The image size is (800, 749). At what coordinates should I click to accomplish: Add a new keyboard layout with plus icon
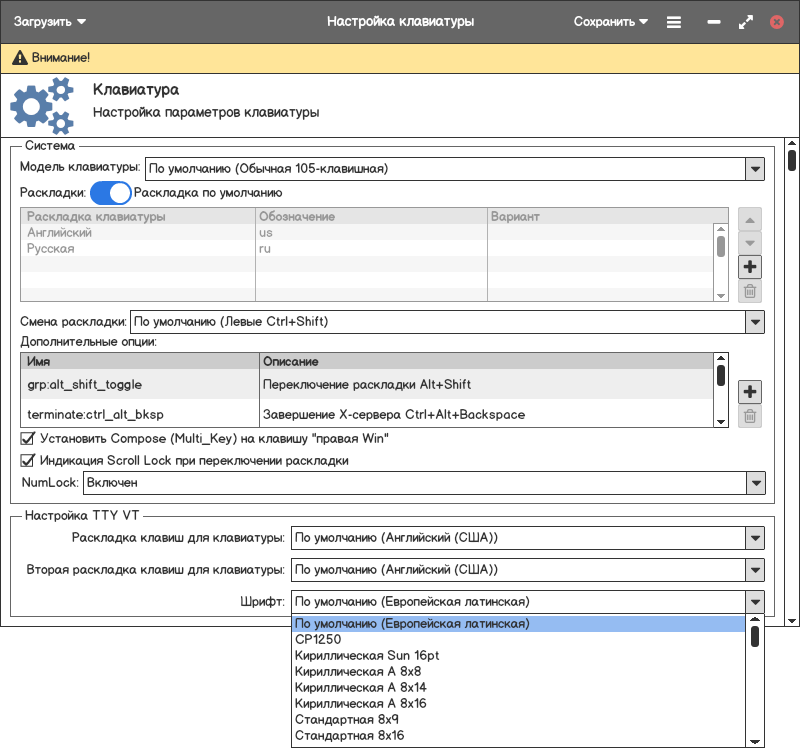tap(750, 267)
